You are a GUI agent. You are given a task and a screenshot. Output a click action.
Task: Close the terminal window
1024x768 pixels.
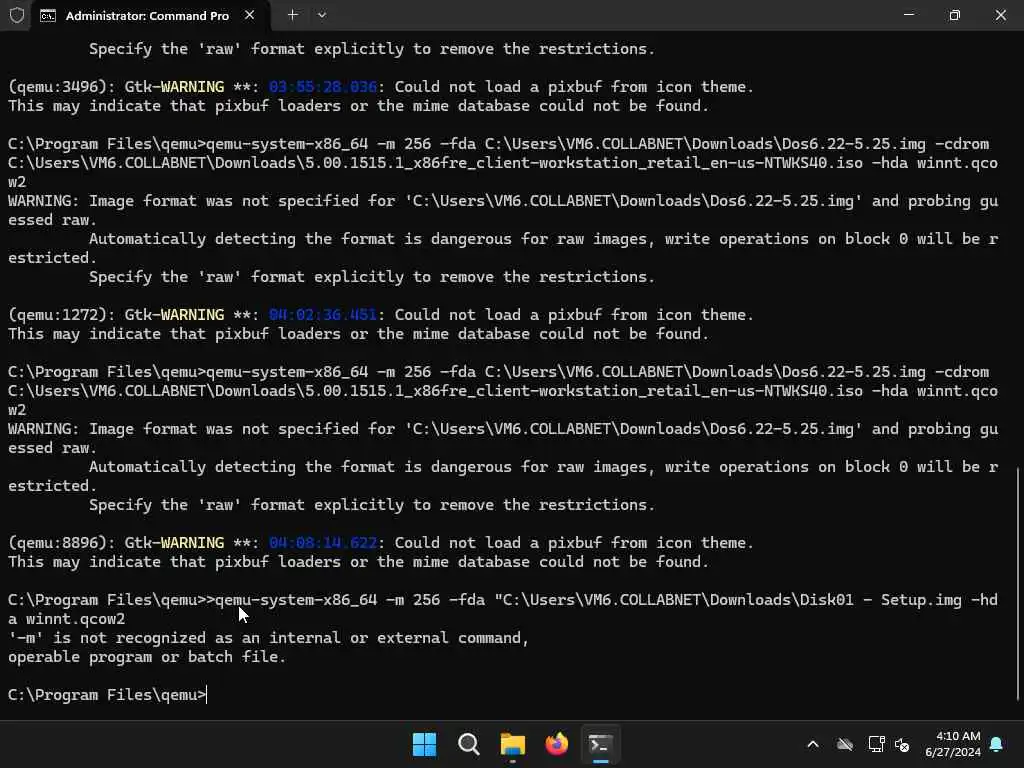(1000, 15)
